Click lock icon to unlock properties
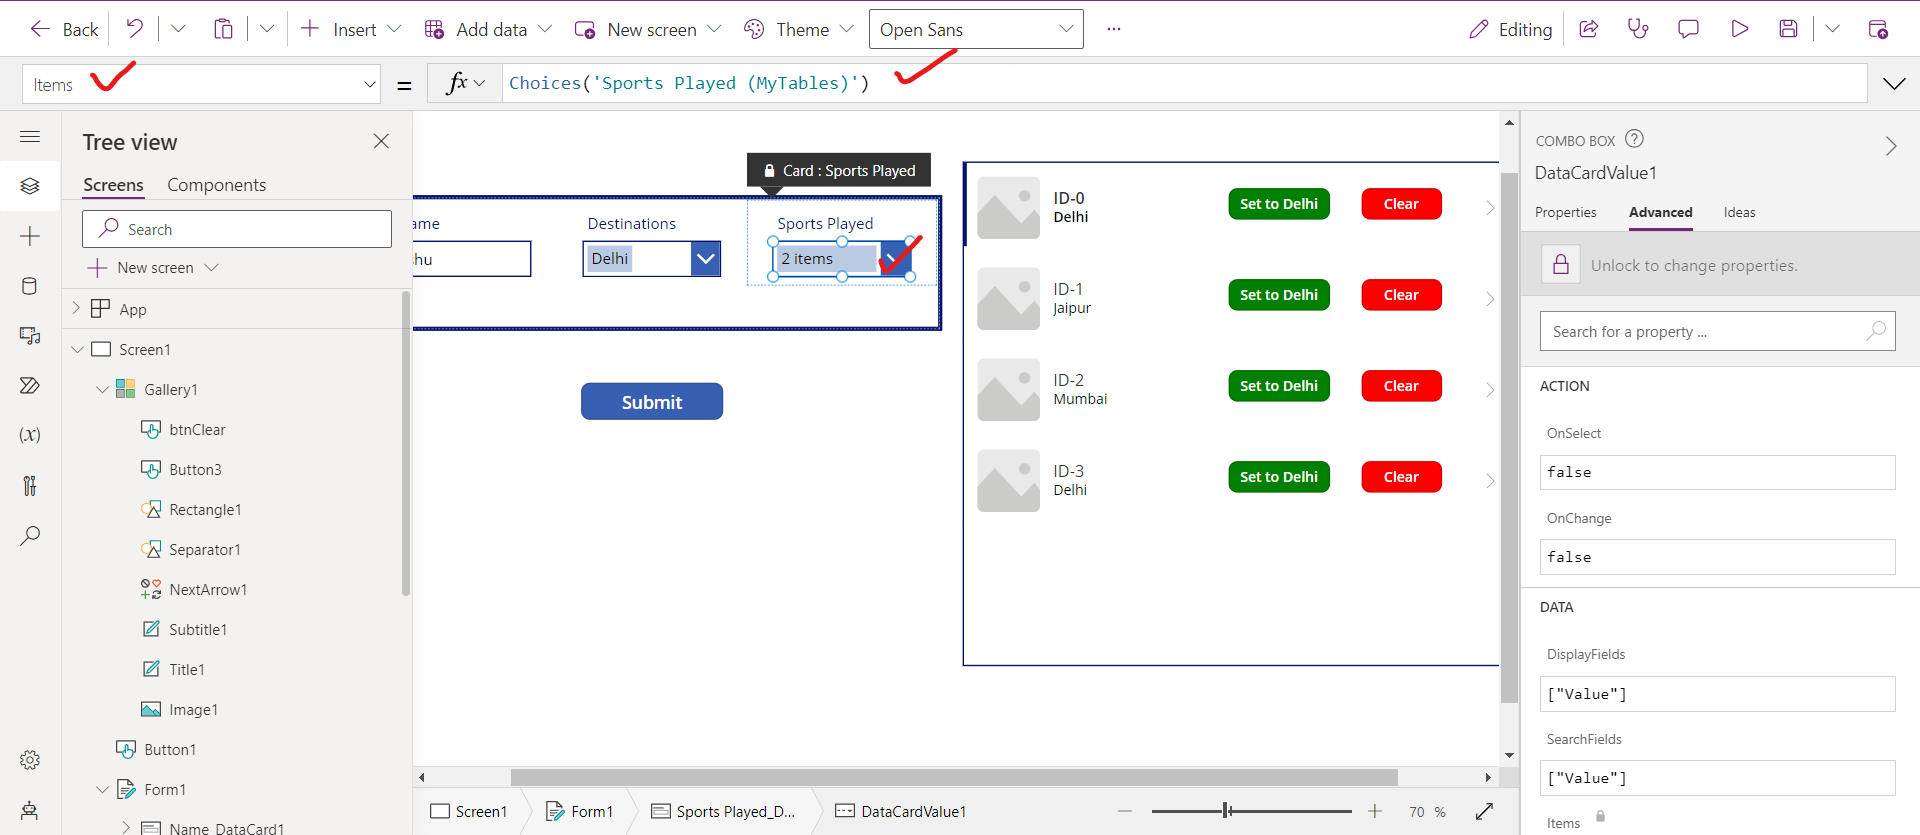1920x835 pixels. [1560, 265]
